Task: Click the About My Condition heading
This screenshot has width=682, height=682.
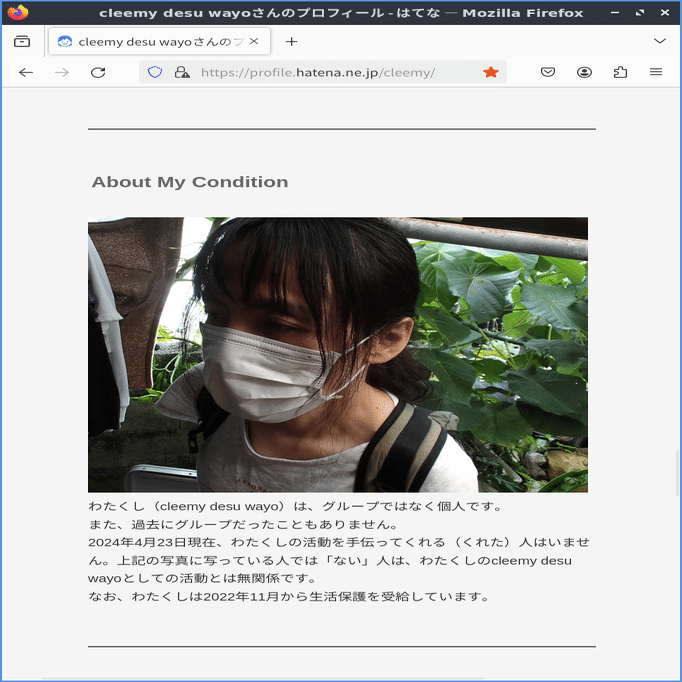Action: pos(190,182)
